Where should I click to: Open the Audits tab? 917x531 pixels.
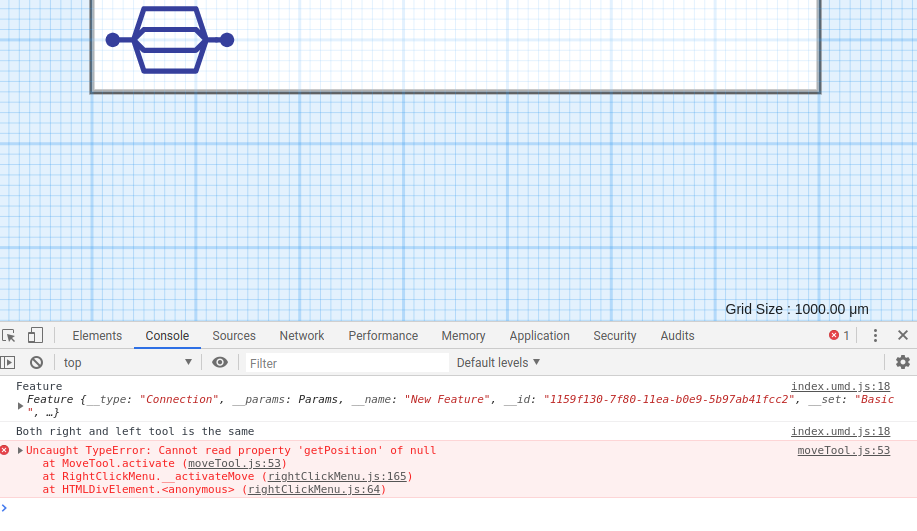pos(677,336)
